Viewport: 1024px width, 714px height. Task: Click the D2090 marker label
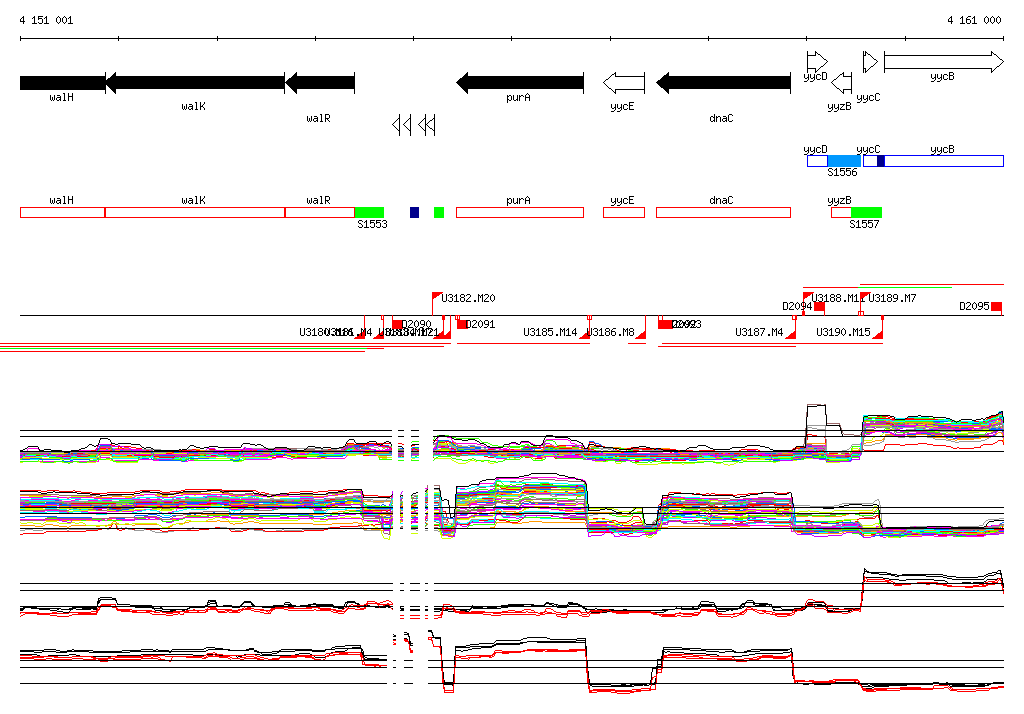click(x=416, y=324)
